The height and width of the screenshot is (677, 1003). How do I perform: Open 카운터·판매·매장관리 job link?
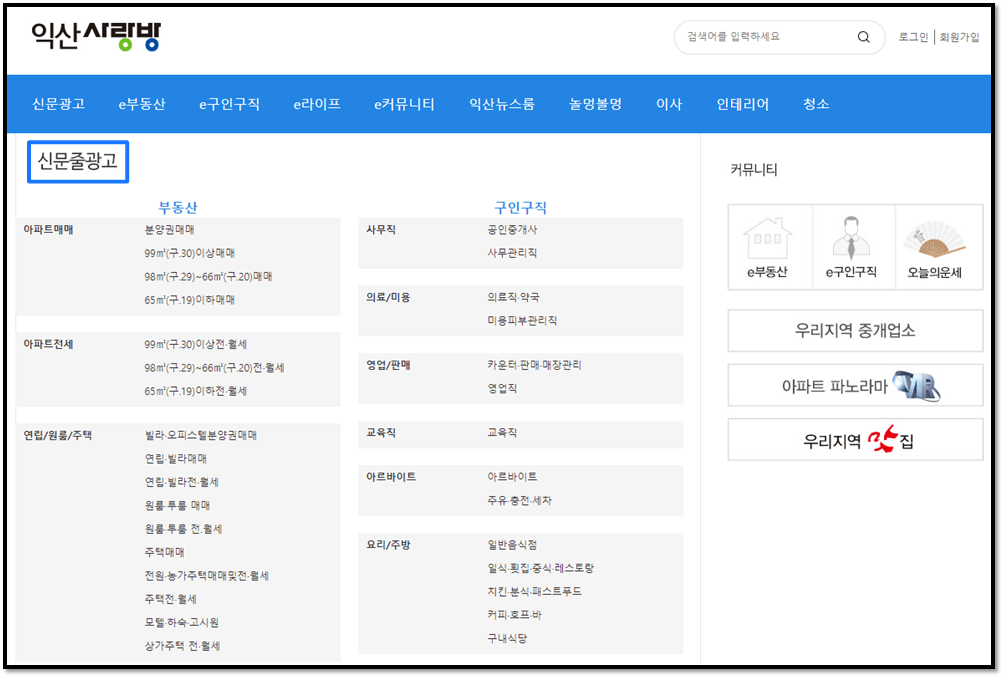534,365
